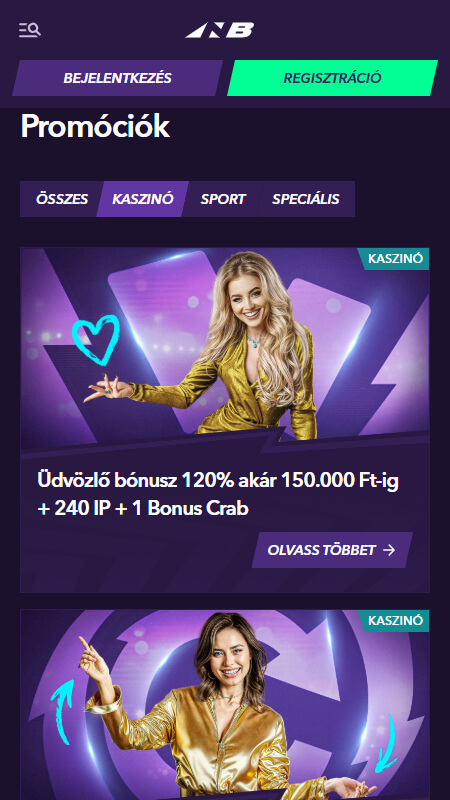Viewport: 450px width, 800px height.
Task: Click the Kaszinó badge on the second promo card
Action: pyautogui.click(x=394, y=620)
